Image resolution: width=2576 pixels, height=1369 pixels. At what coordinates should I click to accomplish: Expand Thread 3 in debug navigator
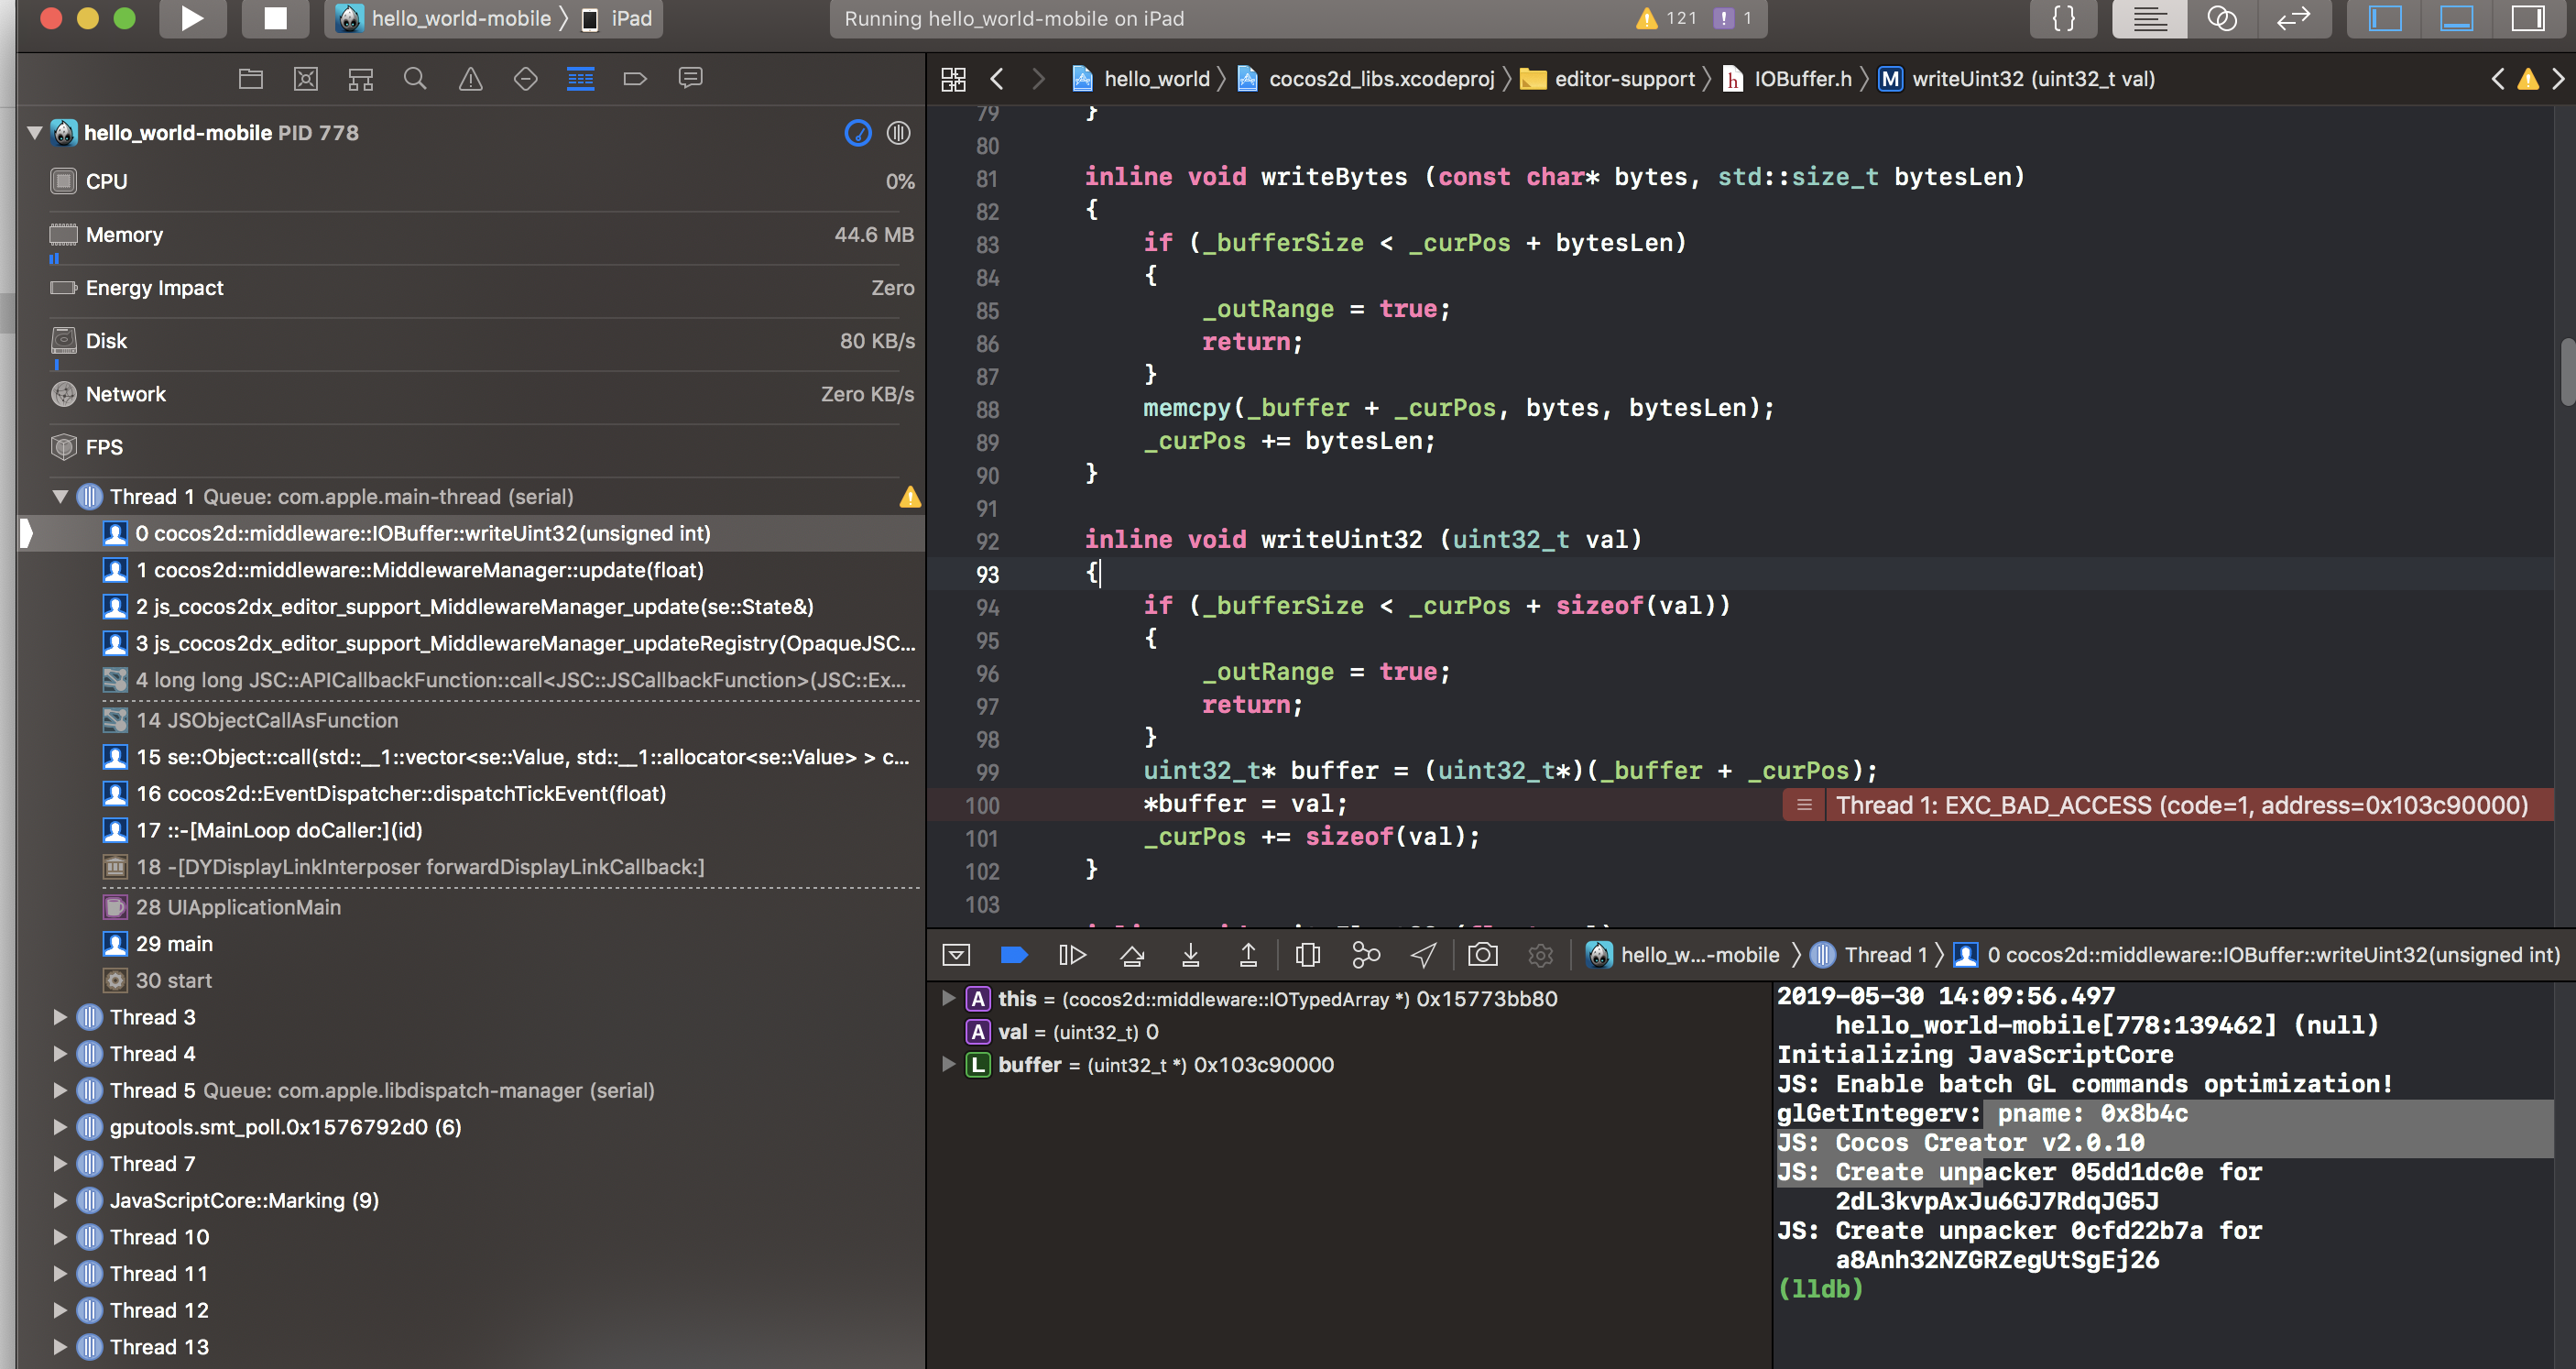(x=60, y=1017)
